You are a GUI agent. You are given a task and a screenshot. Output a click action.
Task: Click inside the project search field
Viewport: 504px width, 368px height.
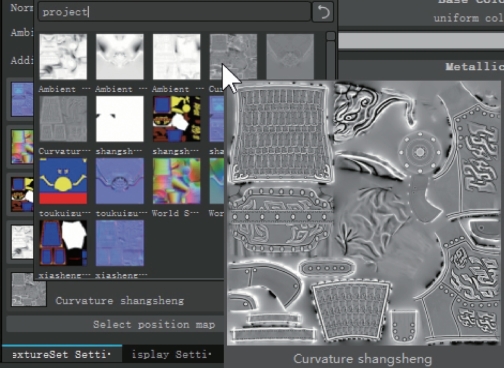(174, 12)
